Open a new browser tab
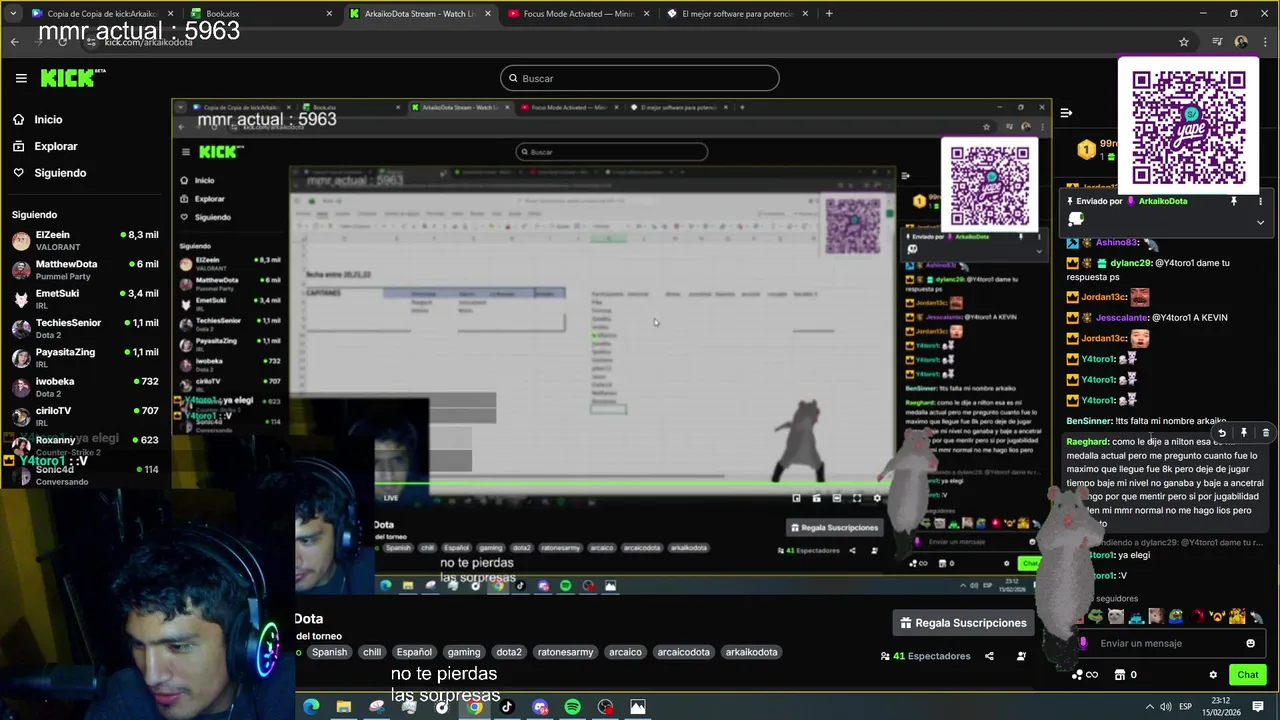The height and width of the screenshot is (720, 1280). pyautogui.click(x=829, y=14)
